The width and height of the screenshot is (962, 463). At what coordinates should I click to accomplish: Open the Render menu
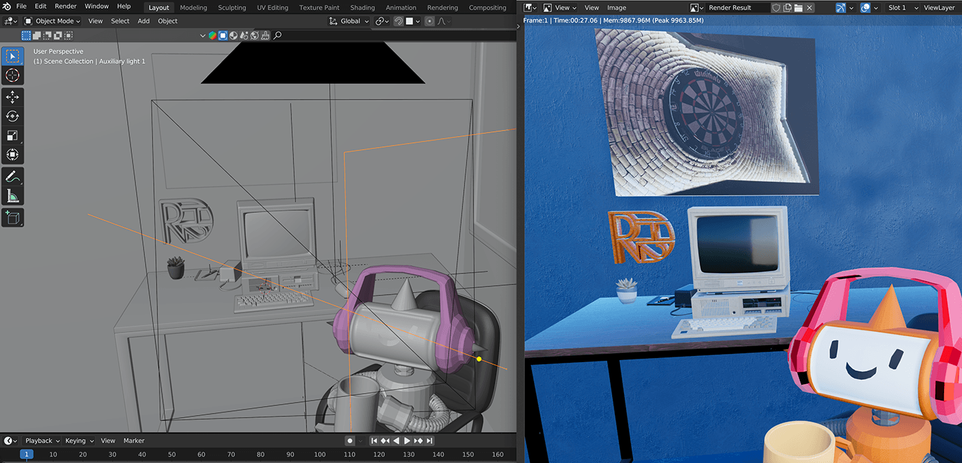pos(66,6)
